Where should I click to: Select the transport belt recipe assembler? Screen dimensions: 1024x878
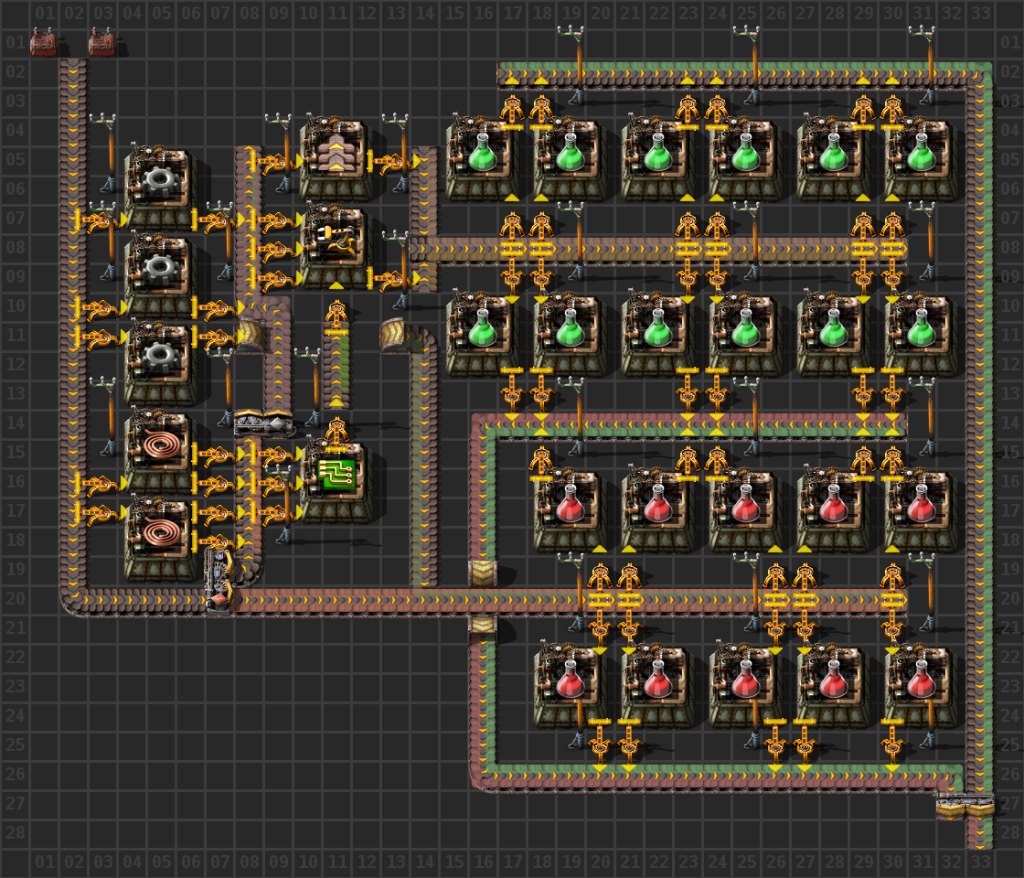click(336, 160)
